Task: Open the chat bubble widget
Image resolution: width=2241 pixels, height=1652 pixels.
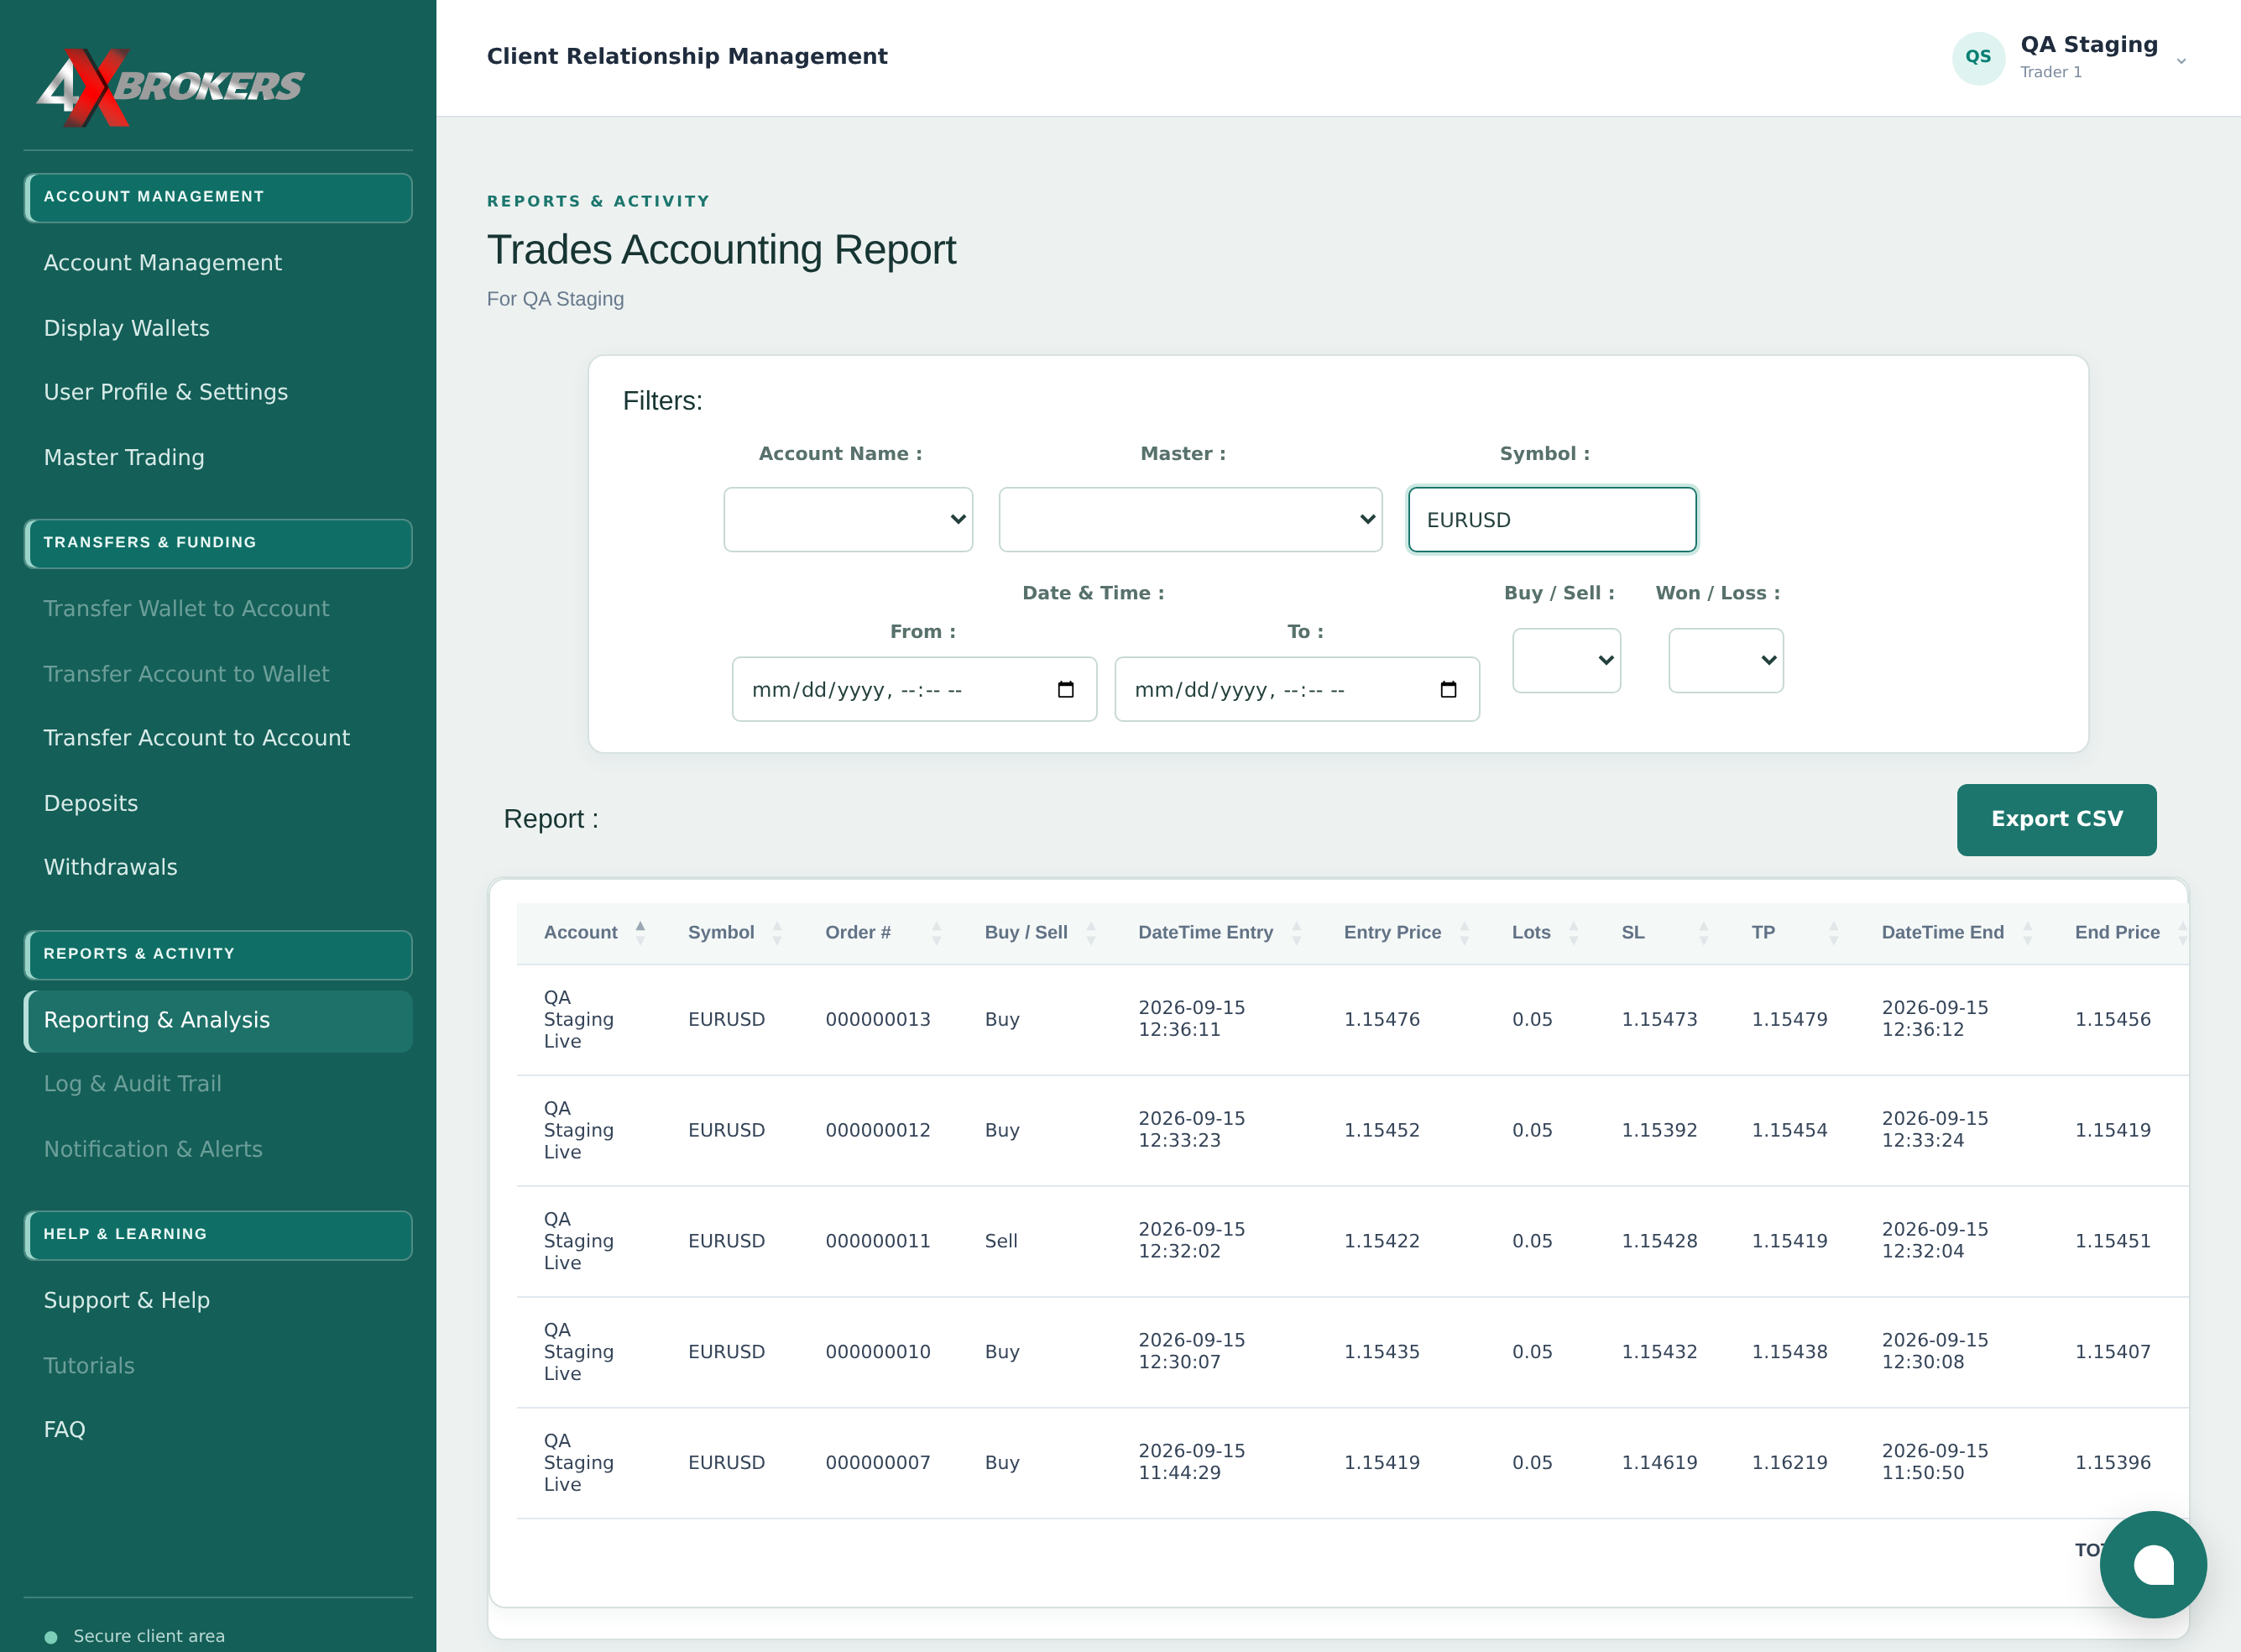Action: point(2152,1564)
